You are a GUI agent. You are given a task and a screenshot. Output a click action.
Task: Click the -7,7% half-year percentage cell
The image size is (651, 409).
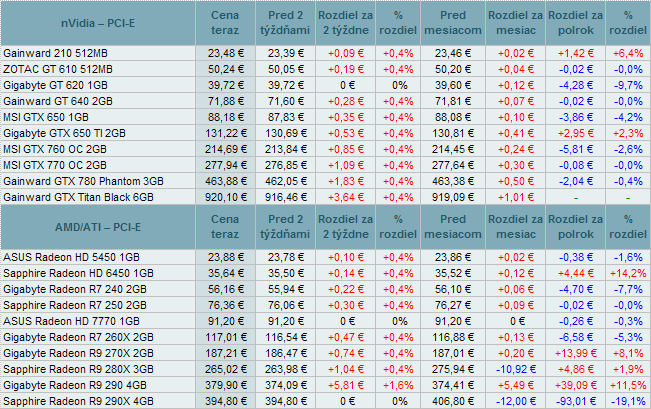(x=628, y=289)
